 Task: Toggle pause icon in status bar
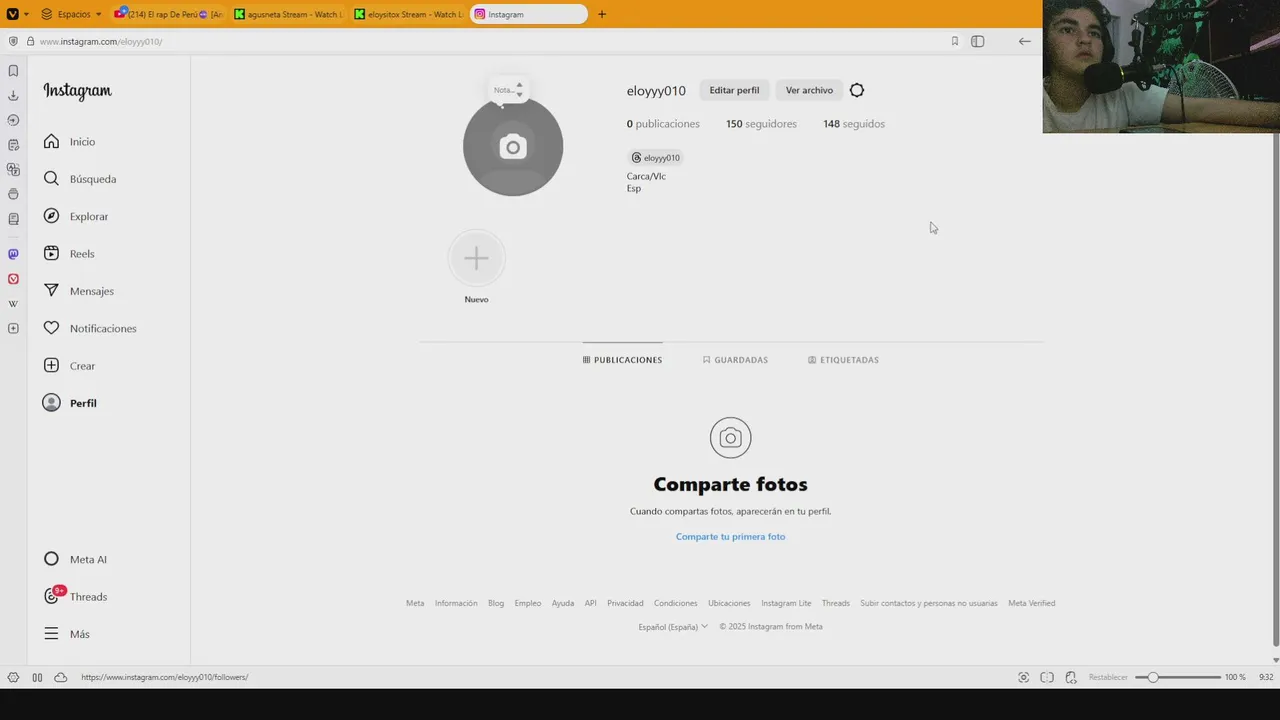coord(37,677)
